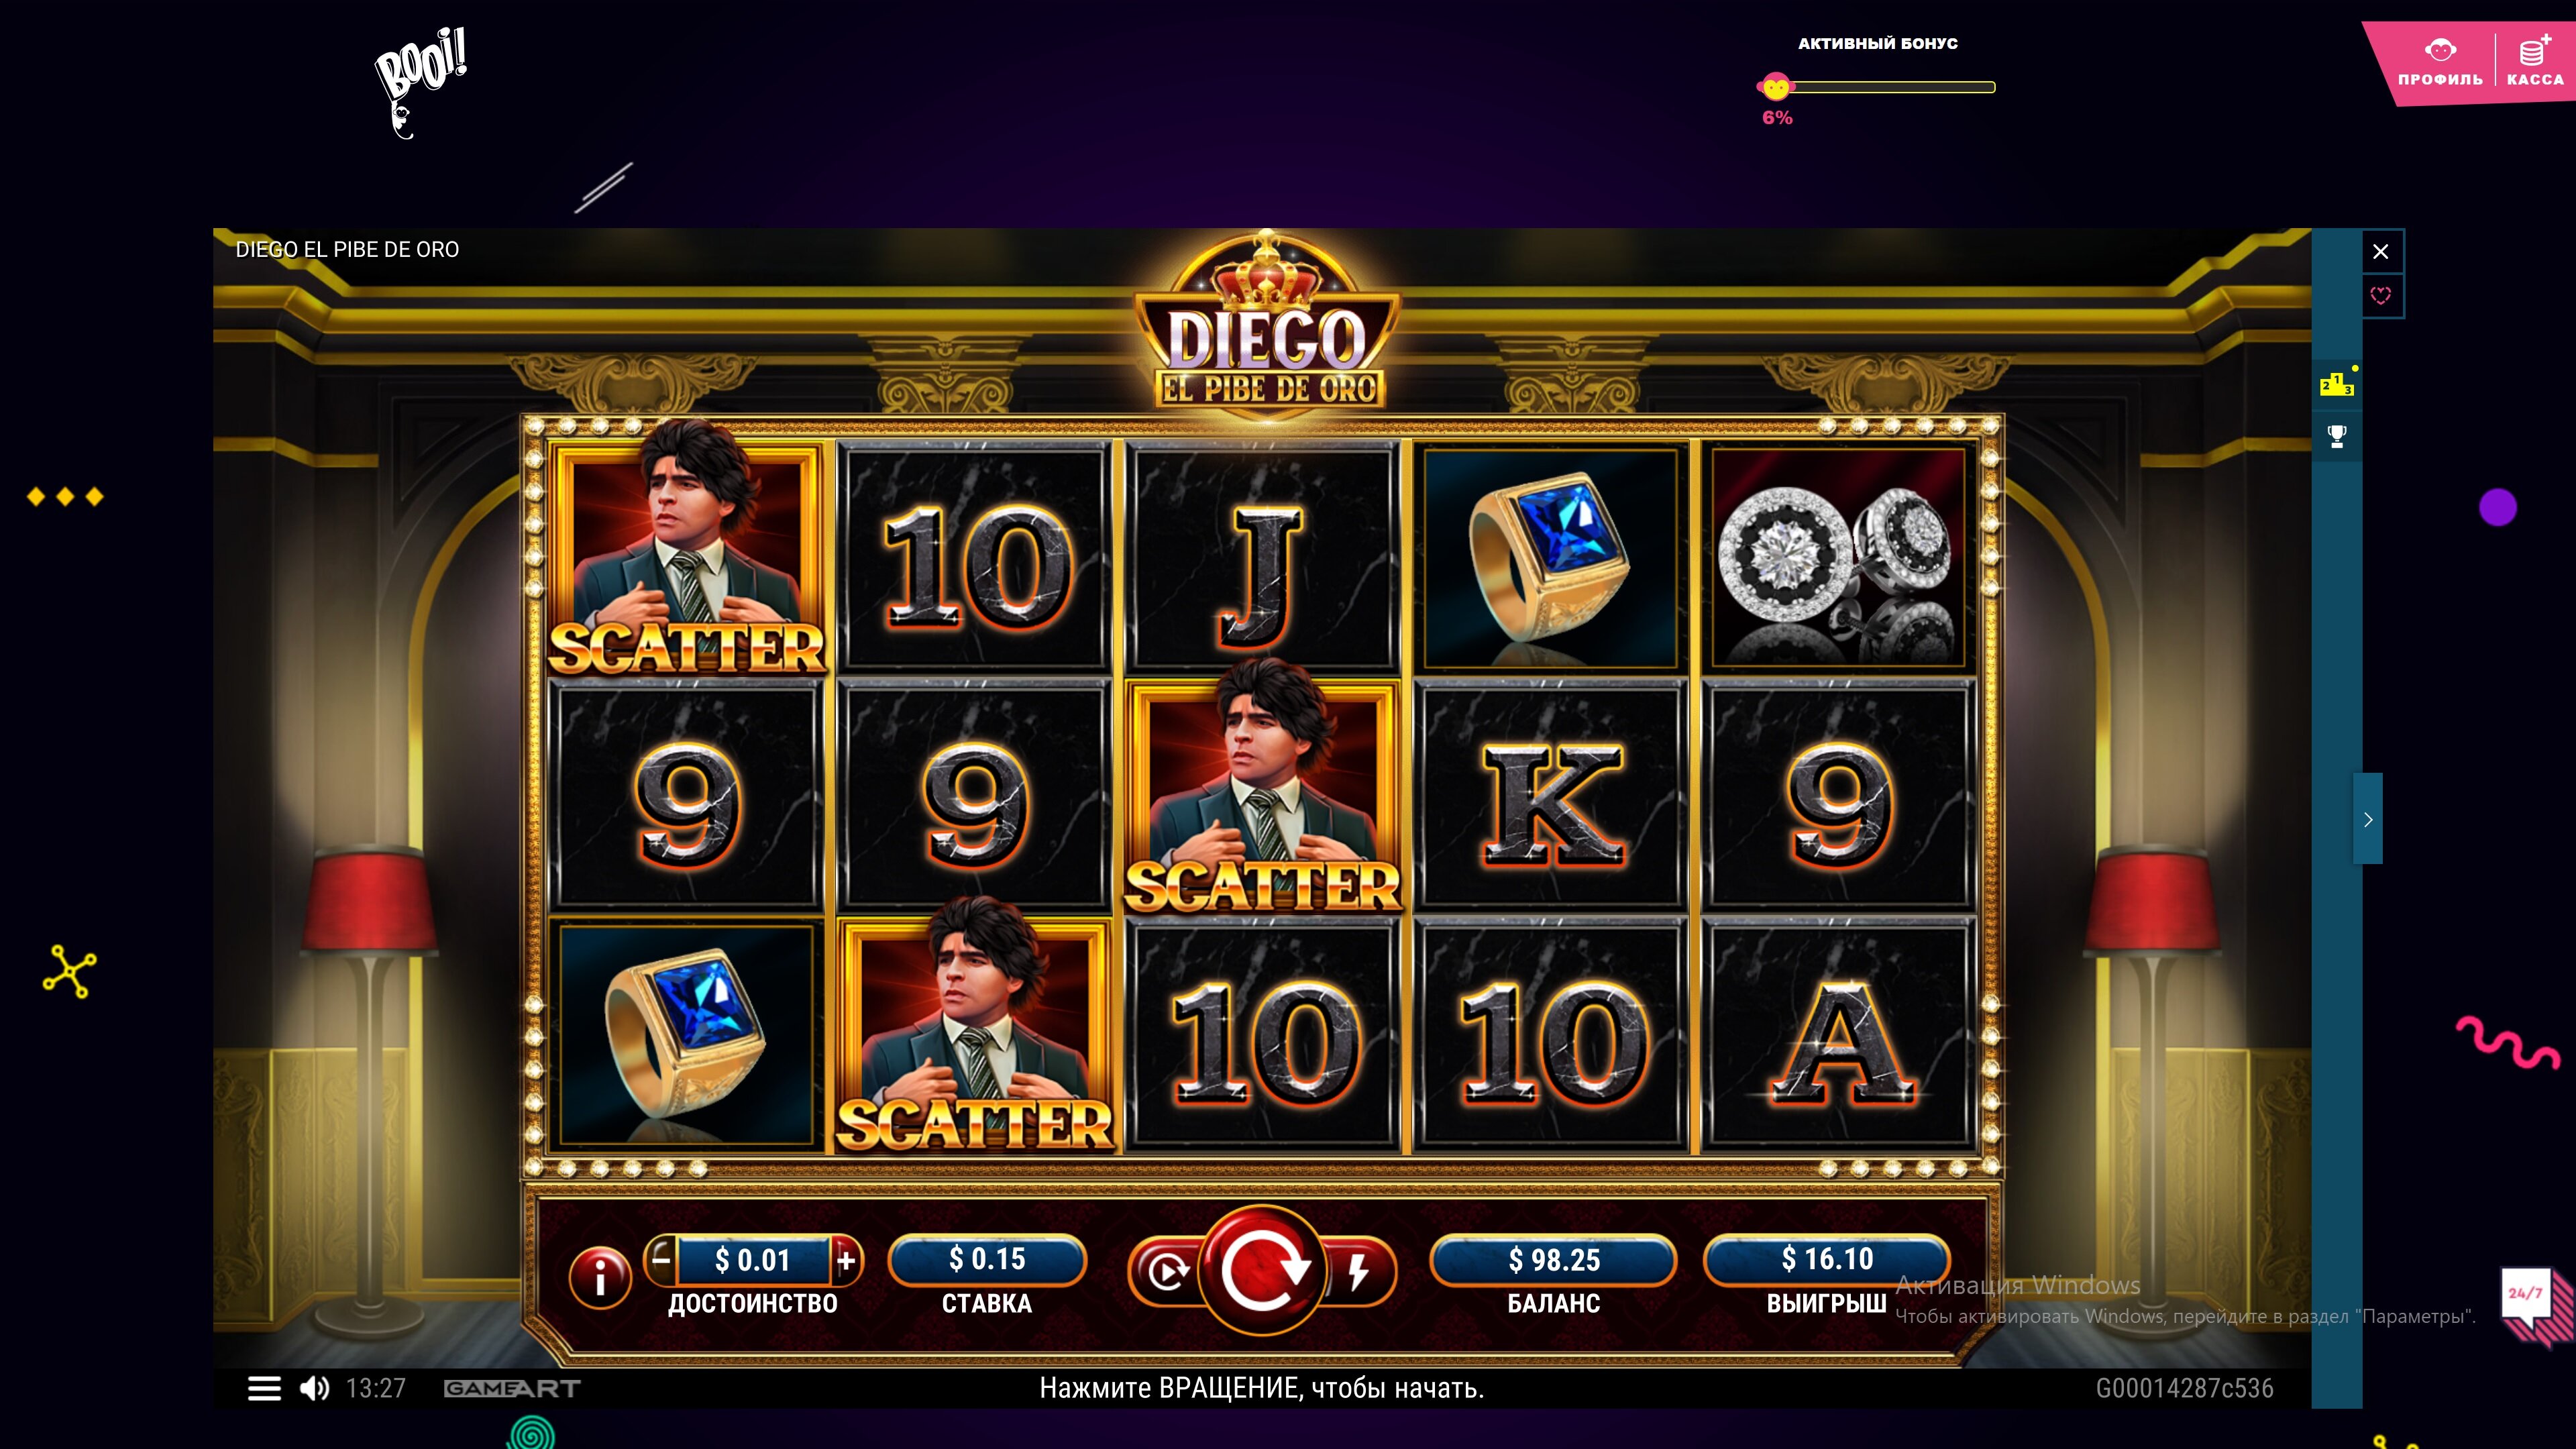The image size is (2576, 1449).
Task: Open the Касса cashier button
Action: pyautogui.click(x=2535, y=62)
